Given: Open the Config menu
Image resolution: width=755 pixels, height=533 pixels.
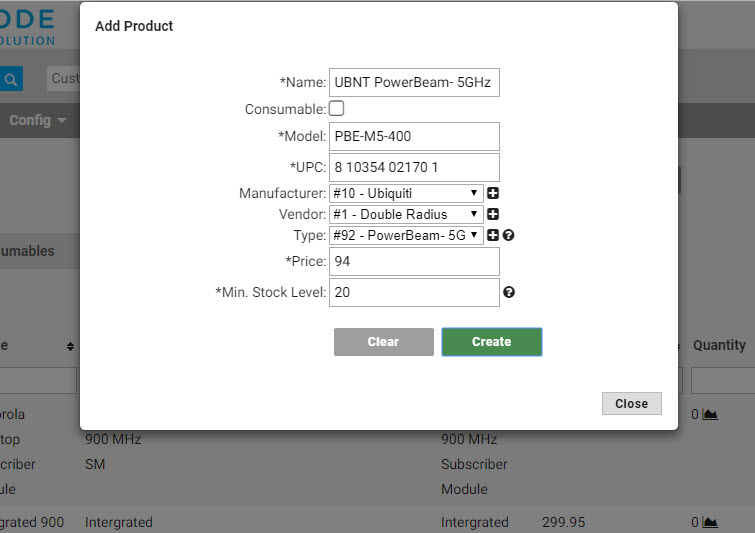Looking at the screenshot, I should [x=37, y=120].
